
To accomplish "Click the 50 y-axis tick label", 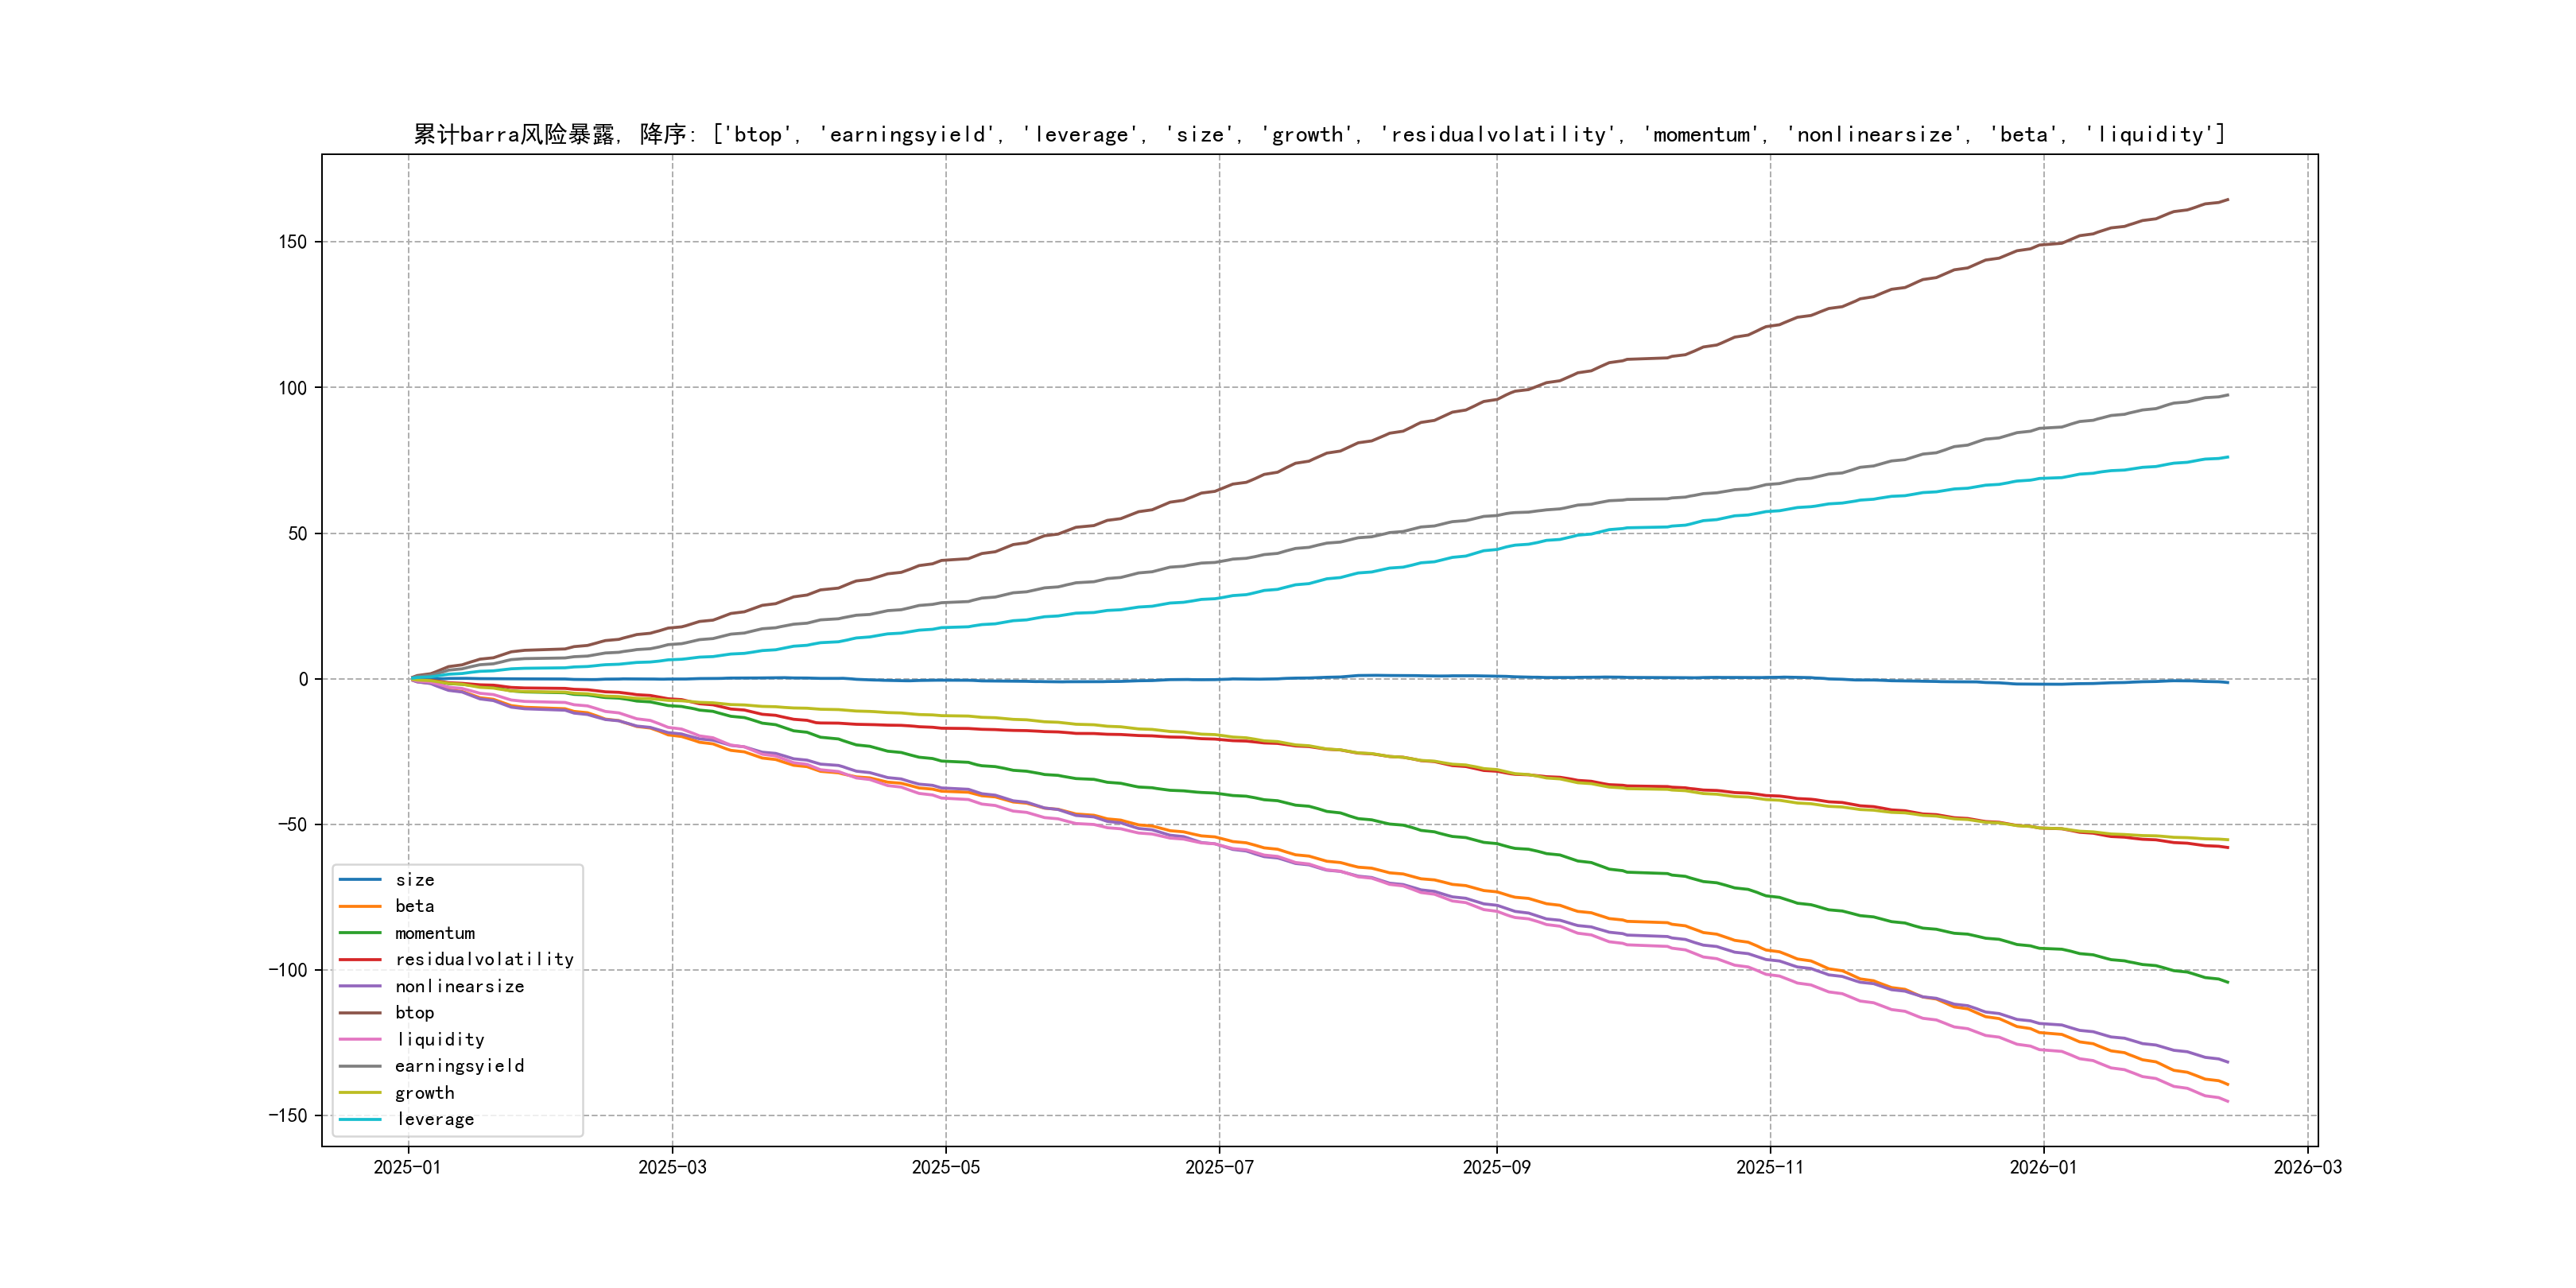I will point(297,533).
